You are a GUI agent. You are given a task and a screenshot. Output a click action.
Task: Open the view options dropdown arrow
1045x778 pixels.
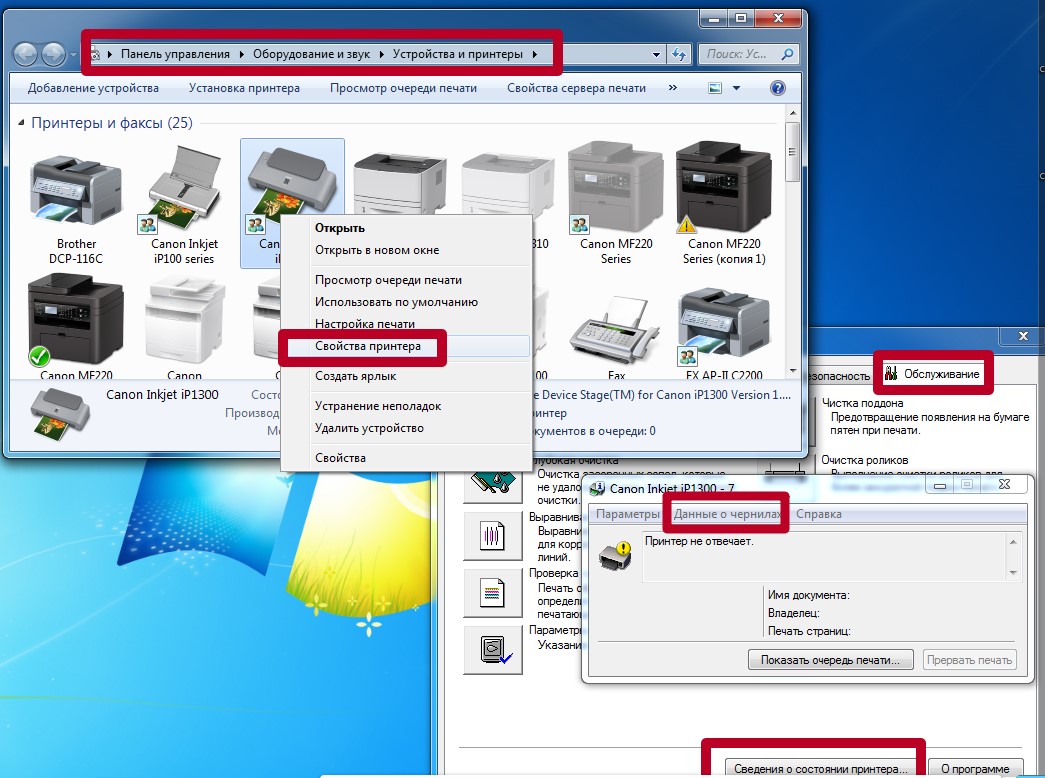coord(737,88)
